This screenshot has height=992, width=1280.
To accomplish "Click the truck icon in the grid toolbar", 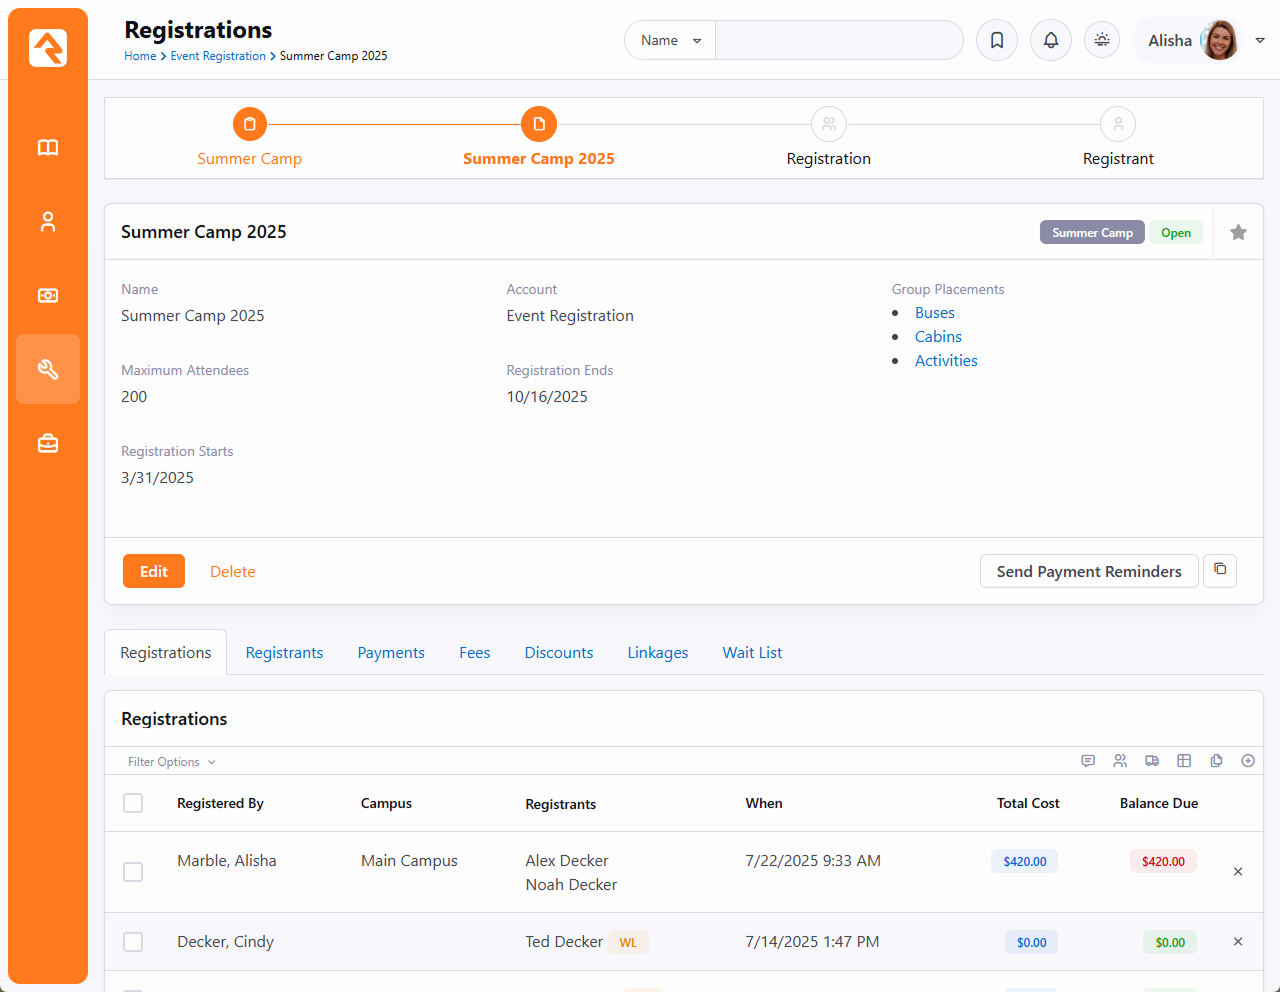I will [1152, 761].
